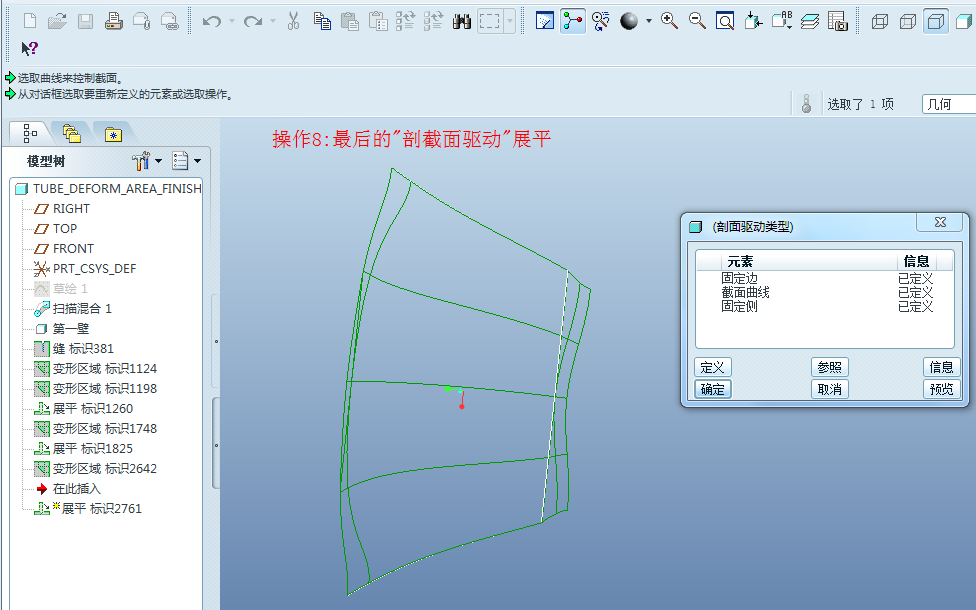Select the 固定侧 element row
976x610 pixels.
coord(825,306)
